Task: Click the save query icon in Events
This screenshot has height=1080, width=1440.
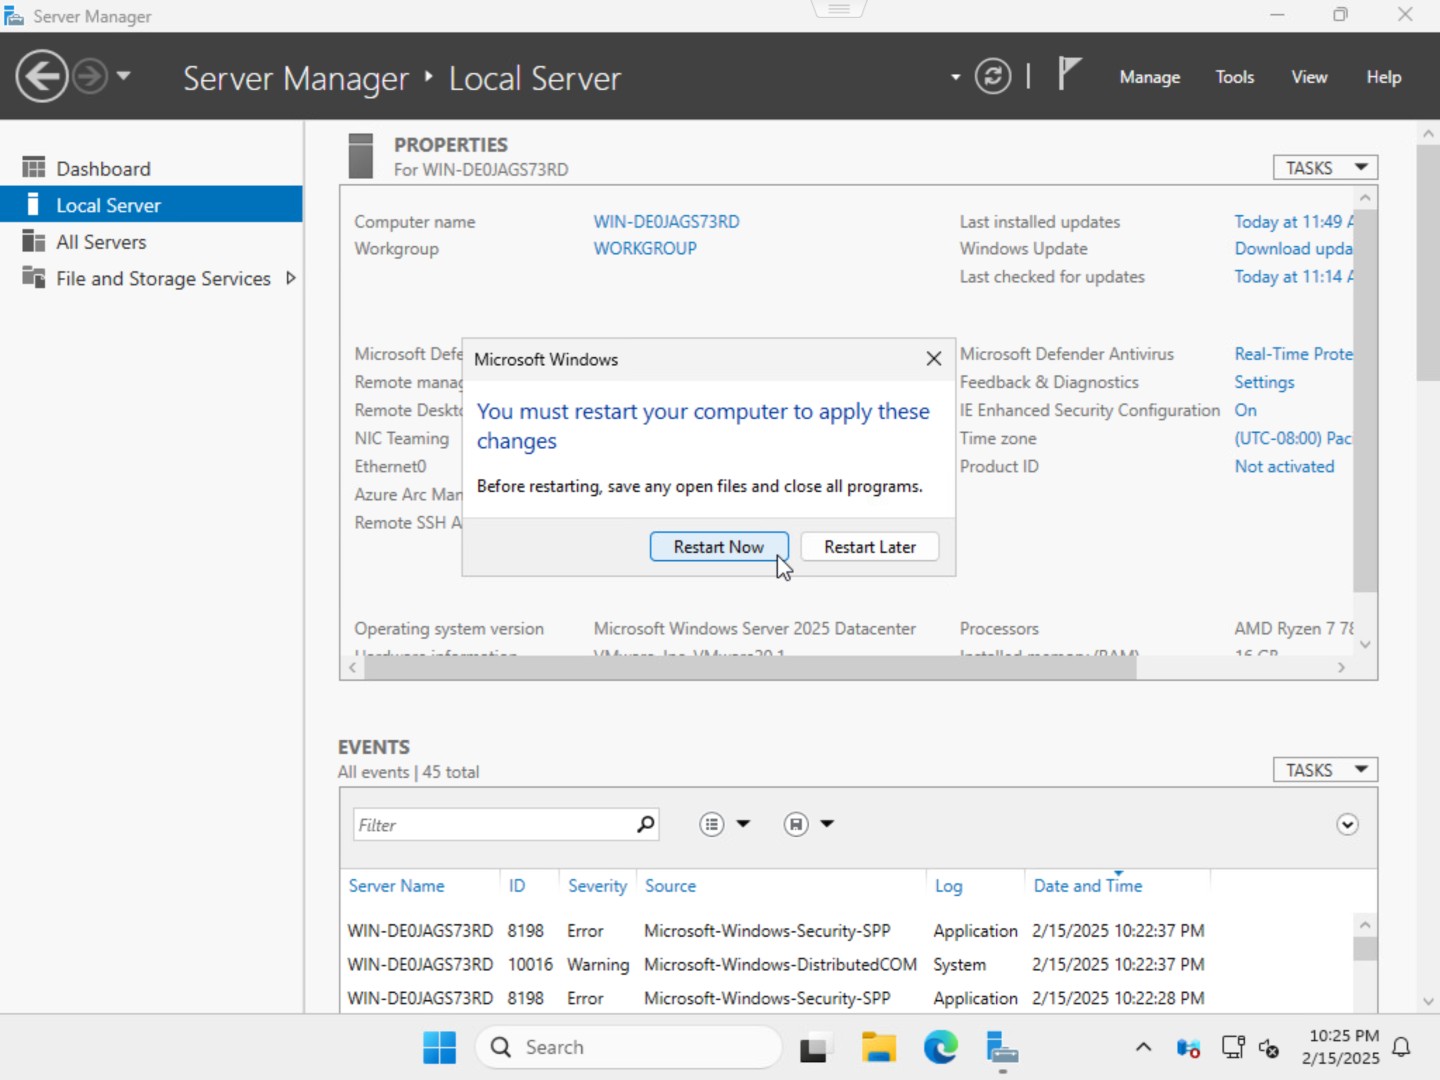Action: pyautogui.click(x=796, y=824)
